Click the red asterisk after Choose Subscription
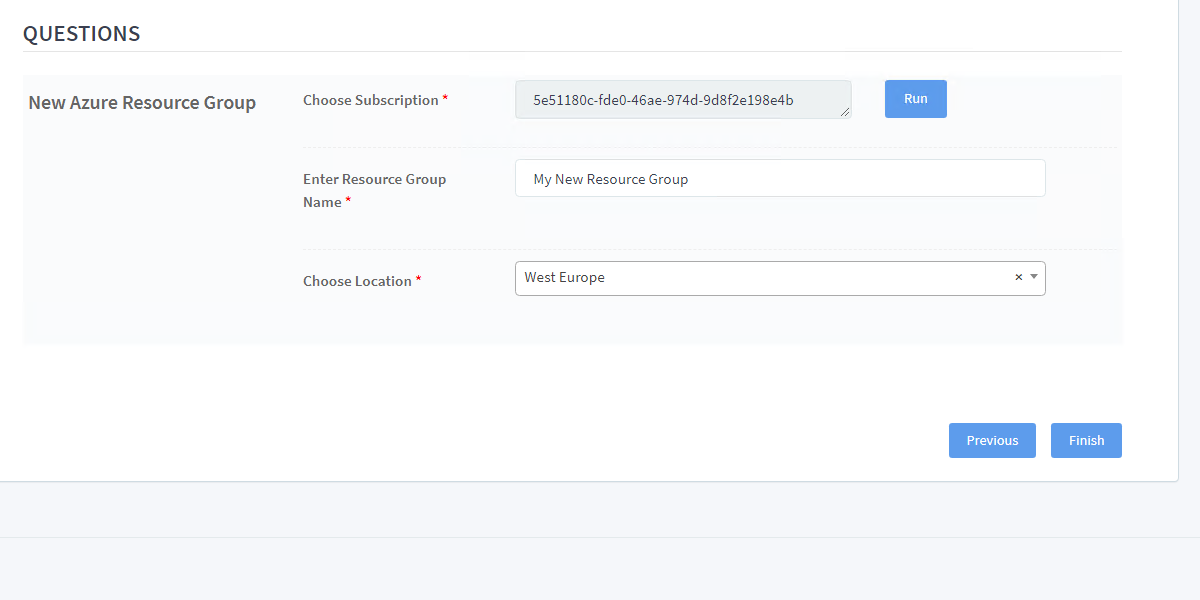The image size is (1200, 600). (x=445, y=100)
